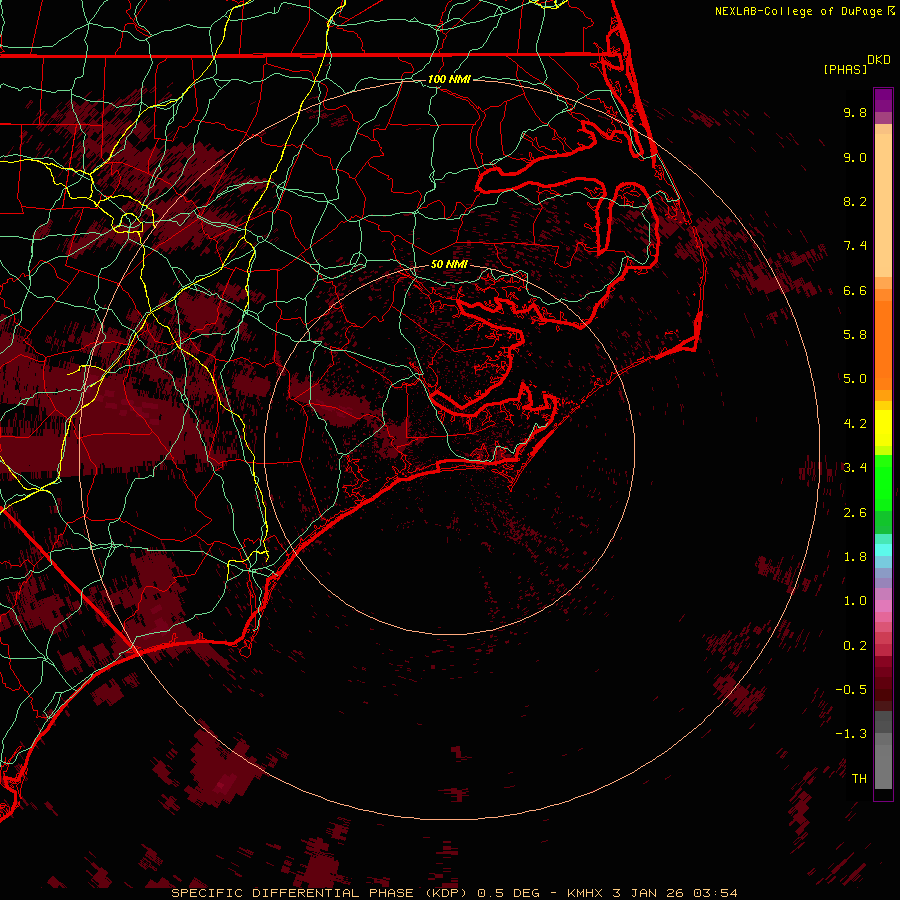Click the [PHAS] legend label

[845, 69]
